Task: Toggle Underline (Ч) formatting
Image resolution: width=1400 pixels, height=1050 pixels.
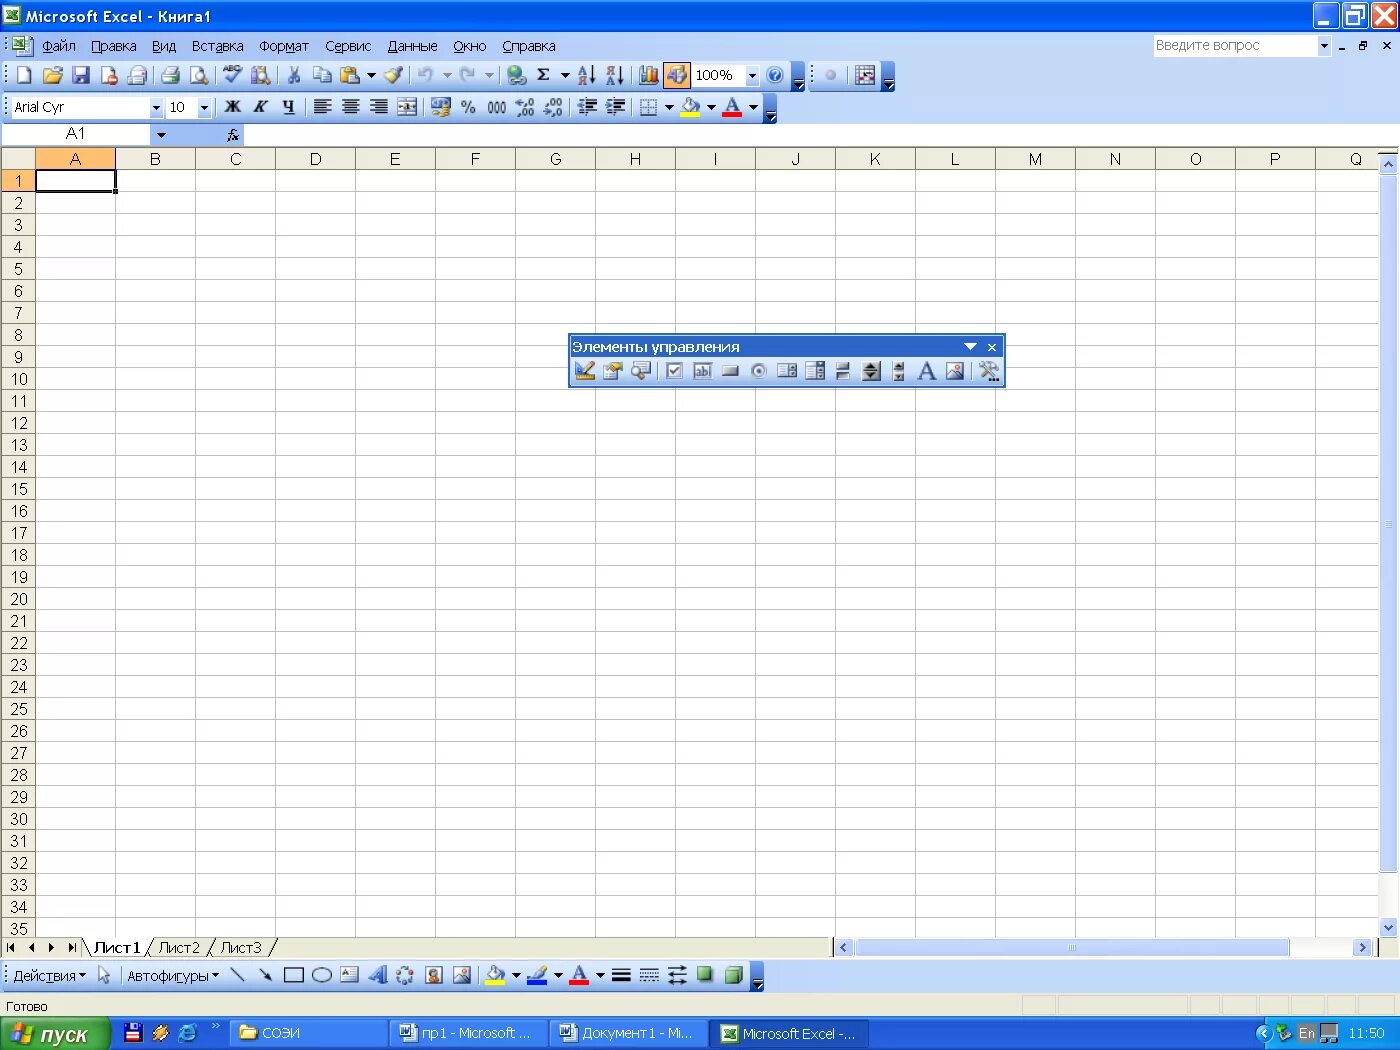Action: 289,107
